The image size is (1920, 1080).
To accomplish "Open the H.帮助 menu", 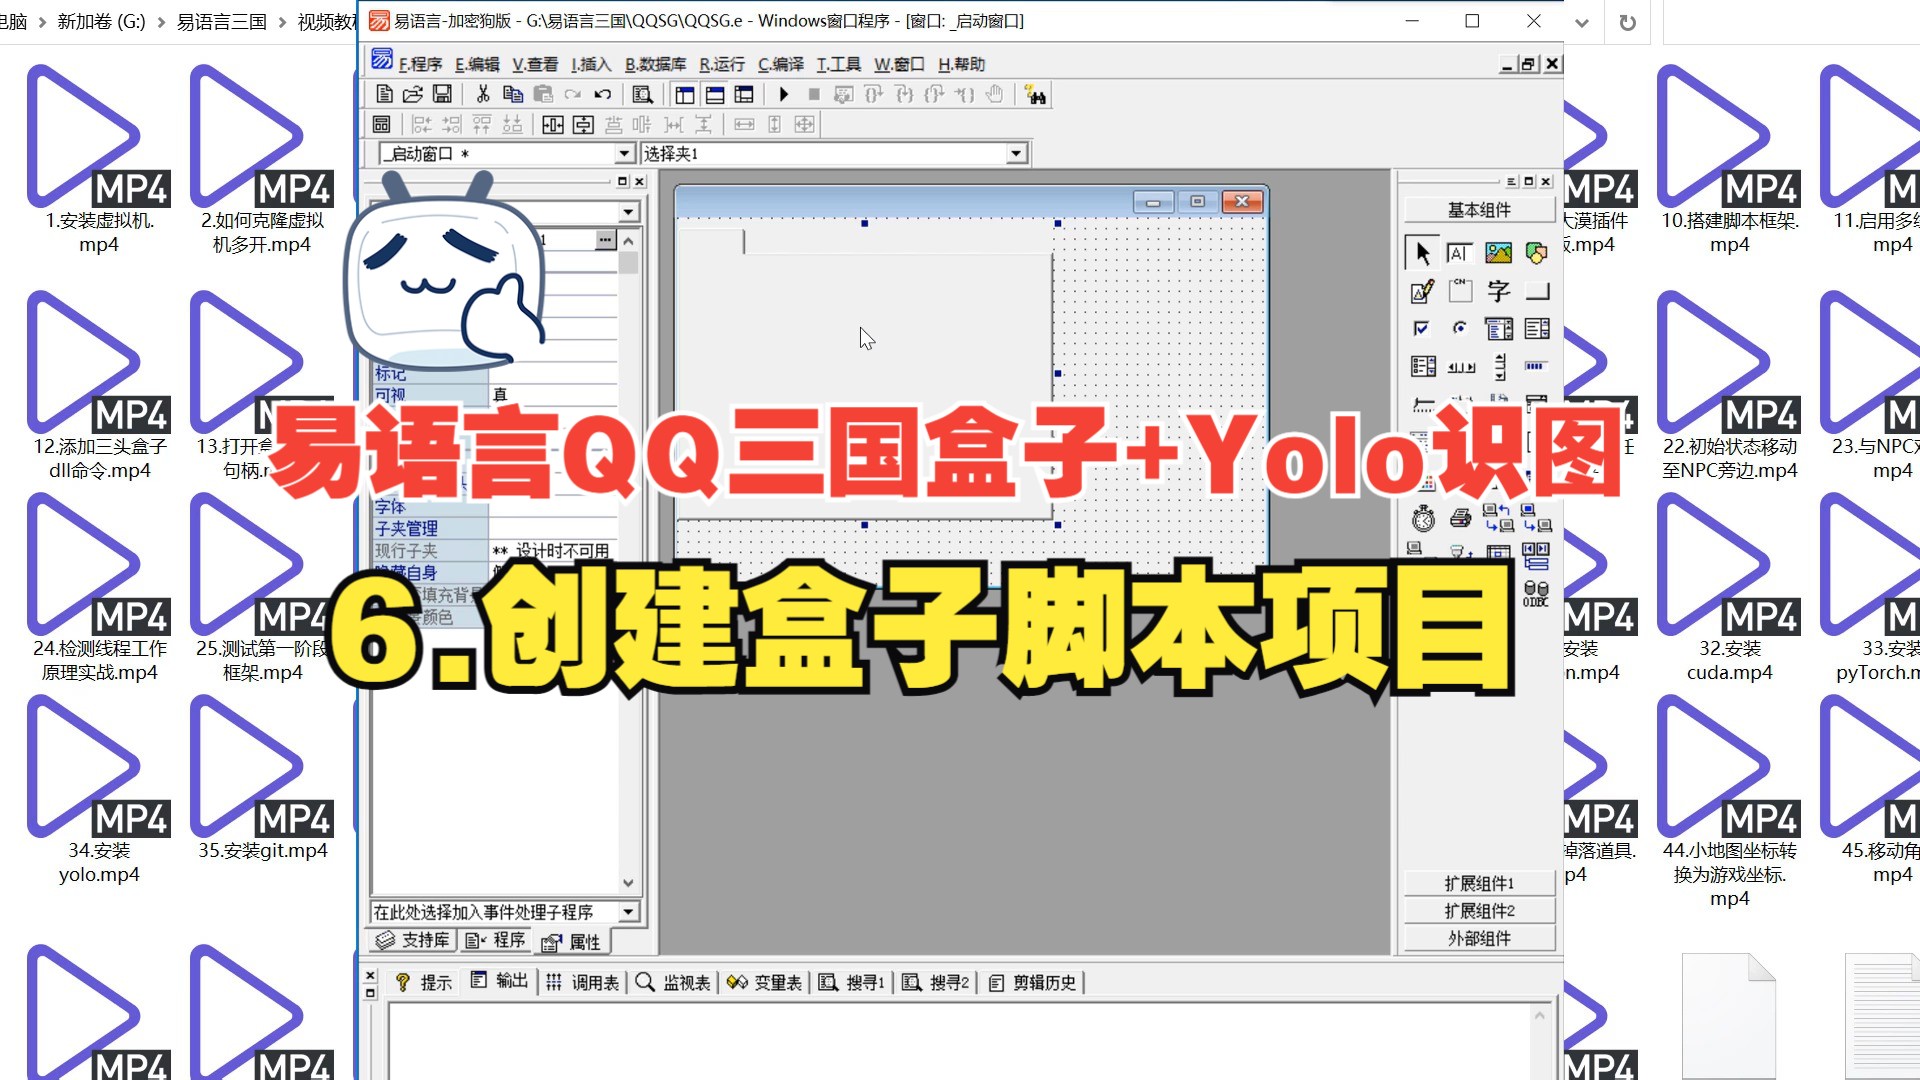I will pyautogui.click(x=961, y=64).
